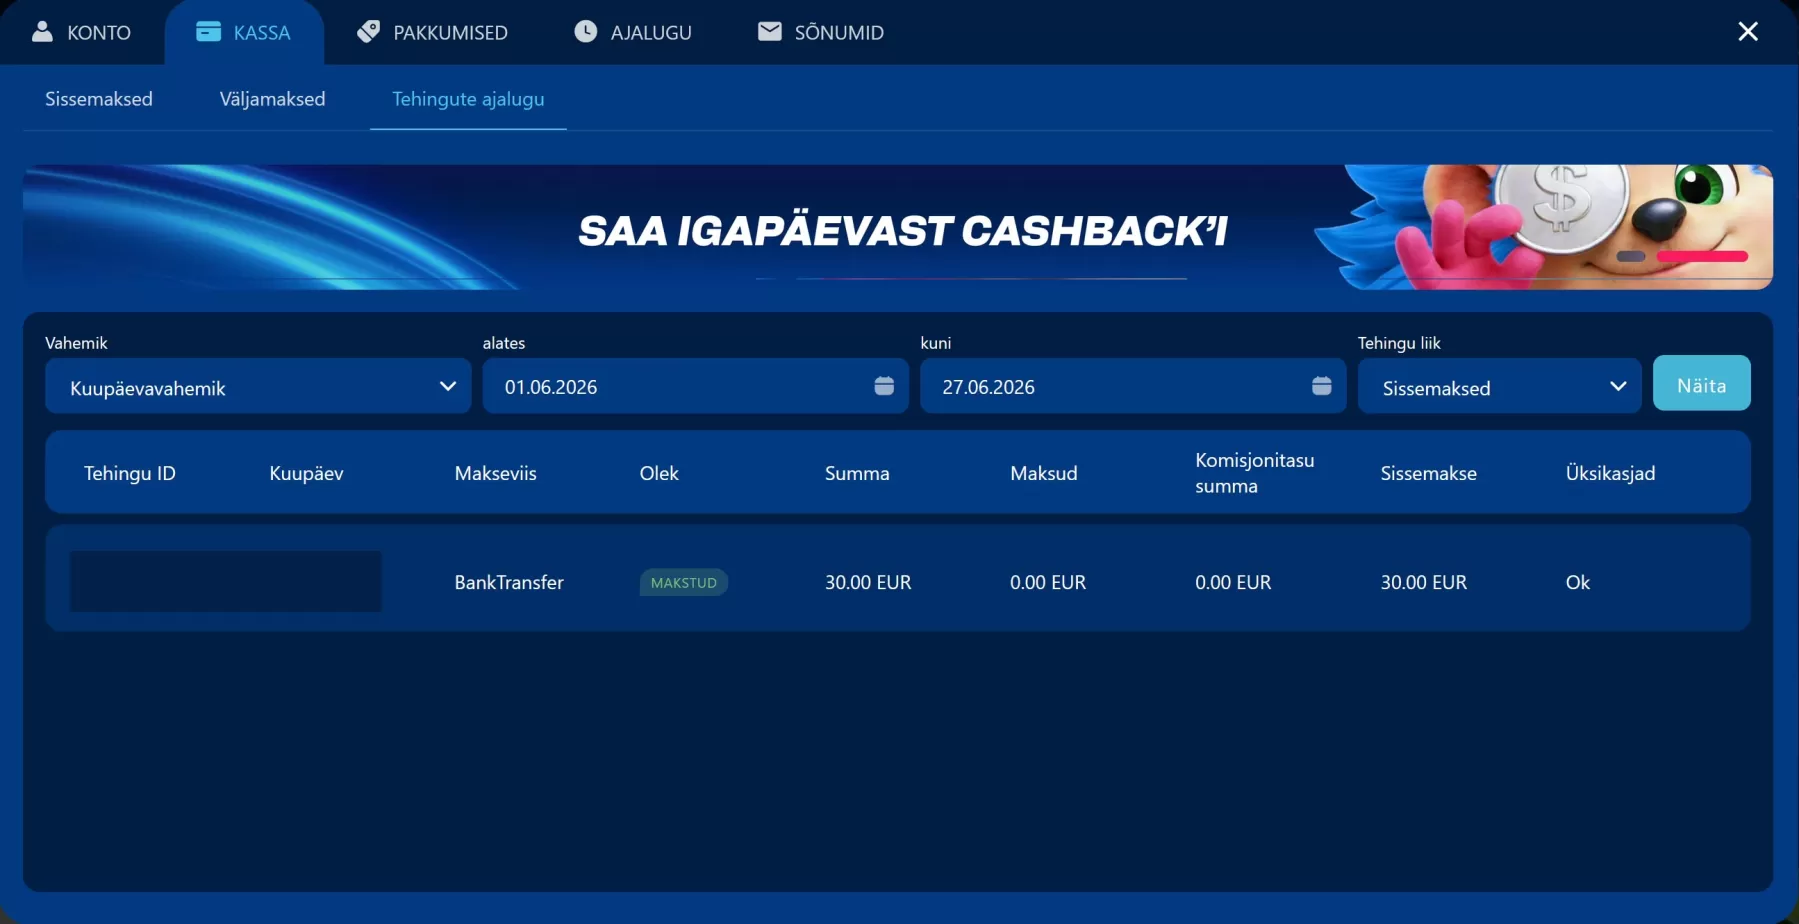
Task: Open calendar icon for the alates date
Action: [x=884, y=386]
